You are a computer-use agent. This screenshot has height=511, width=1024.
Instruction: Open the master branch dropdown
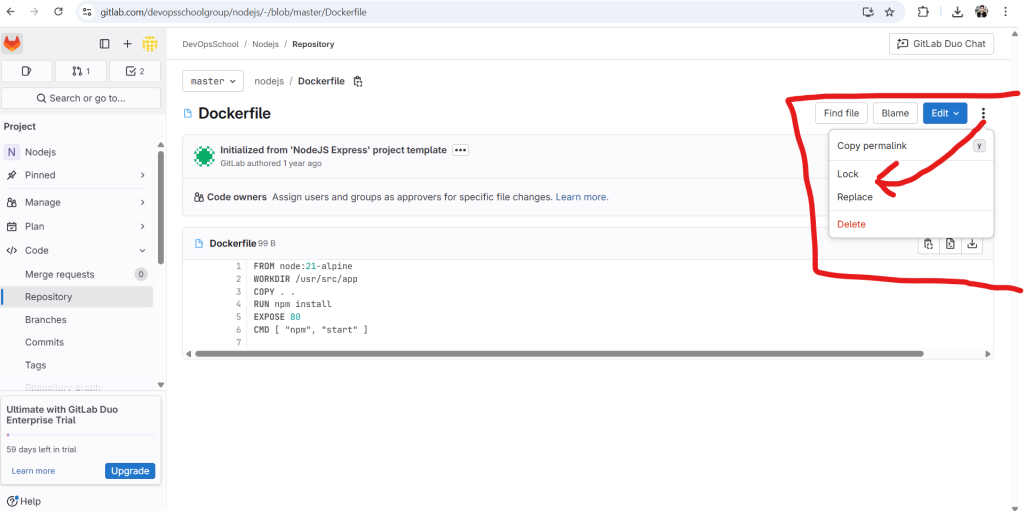pos(213,81)
